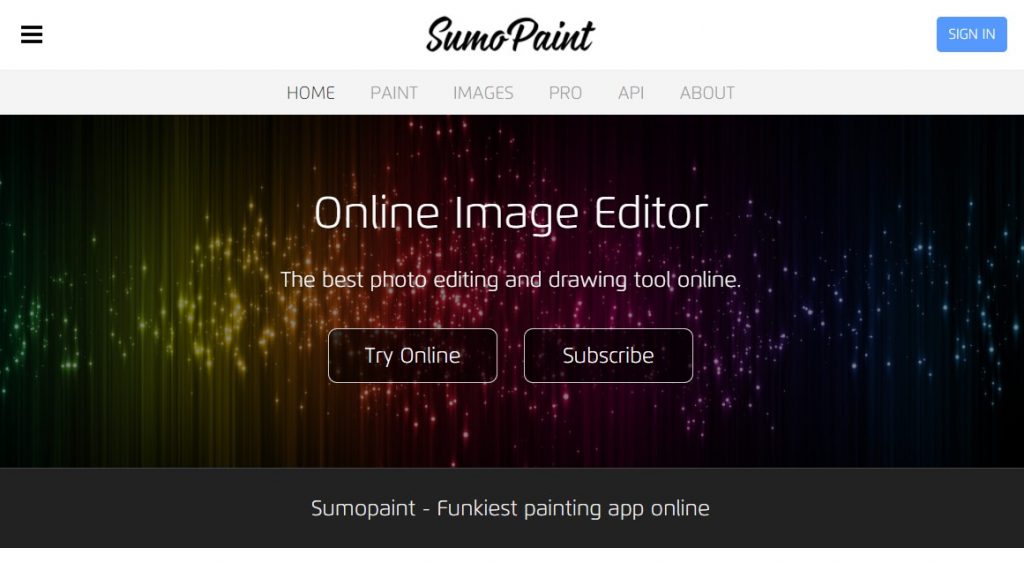
Task: Open the PAINT page from navigation
Action: coord(394,93)
